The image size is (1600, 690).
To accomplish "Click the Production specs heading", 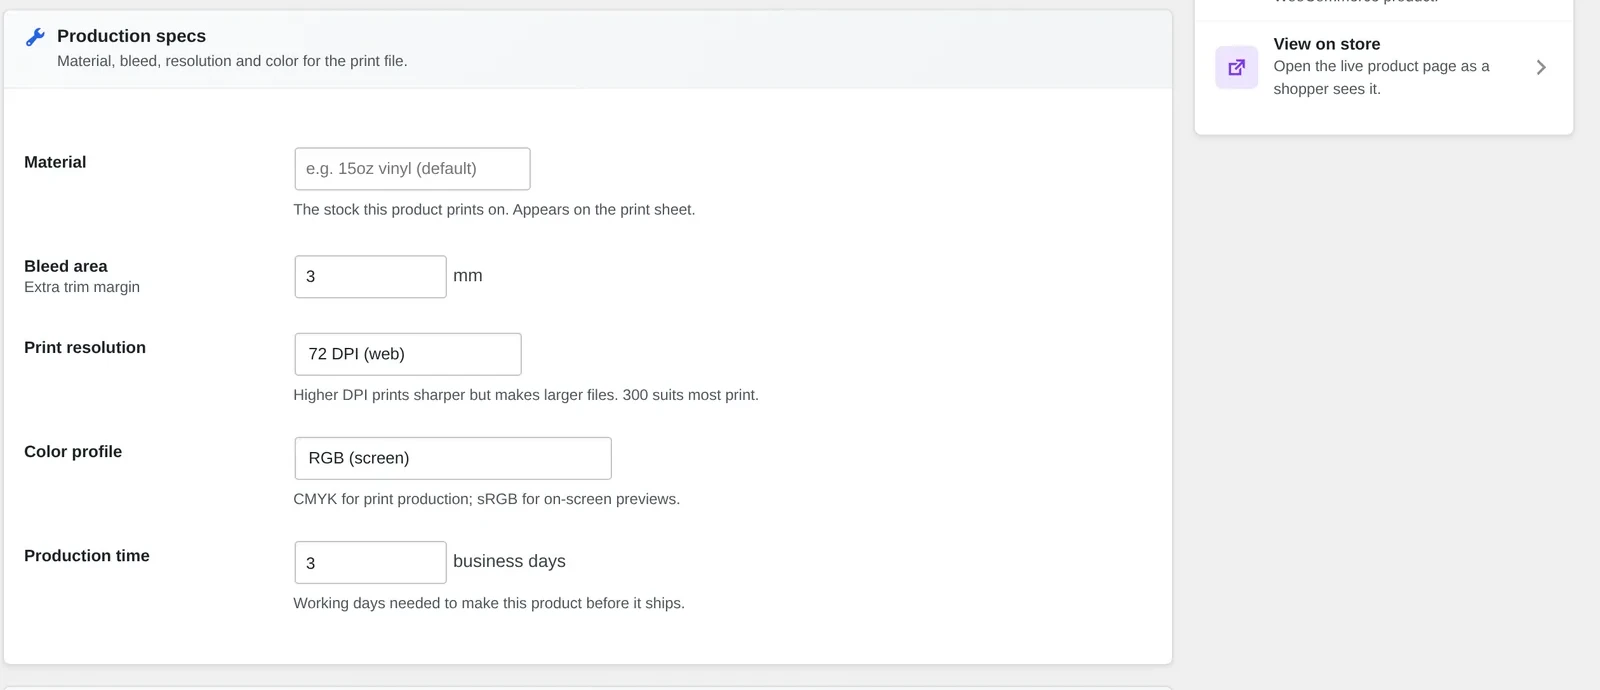I will tap(131, 36).
